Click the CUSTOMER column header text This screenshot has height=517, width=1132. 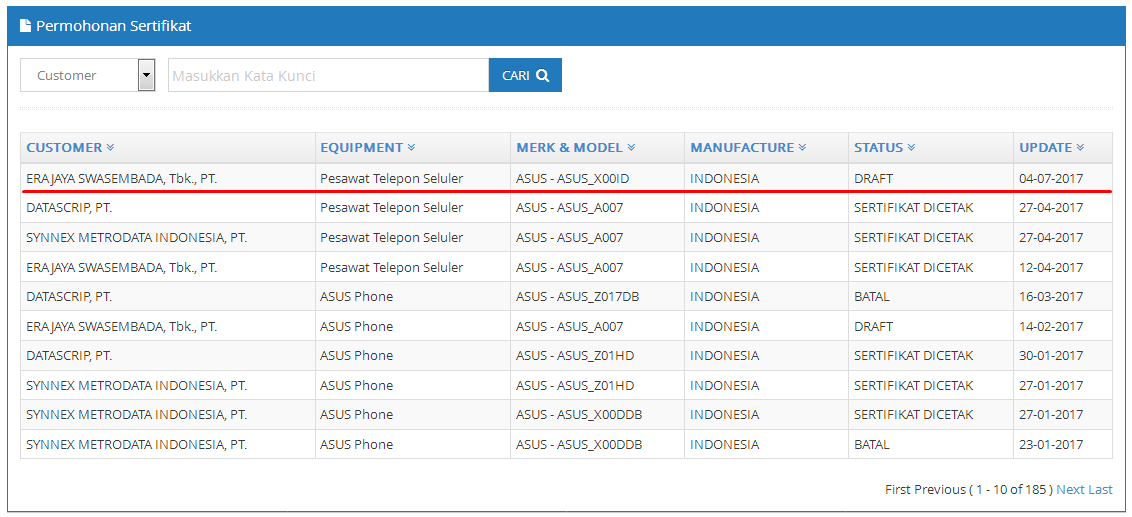pyautogui.click(x=64, y=147)
